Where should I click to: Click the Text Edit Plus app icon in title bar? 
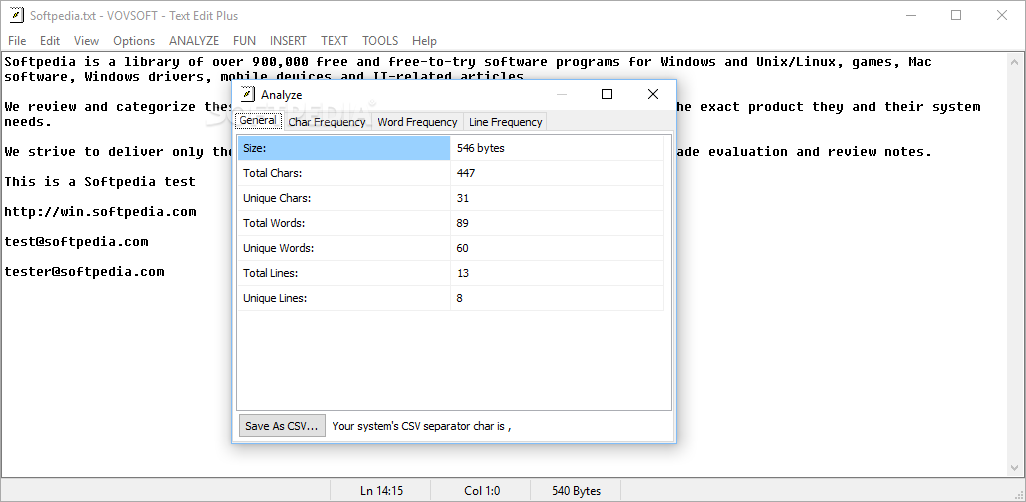pyautogui.click(x=16, y=15)
